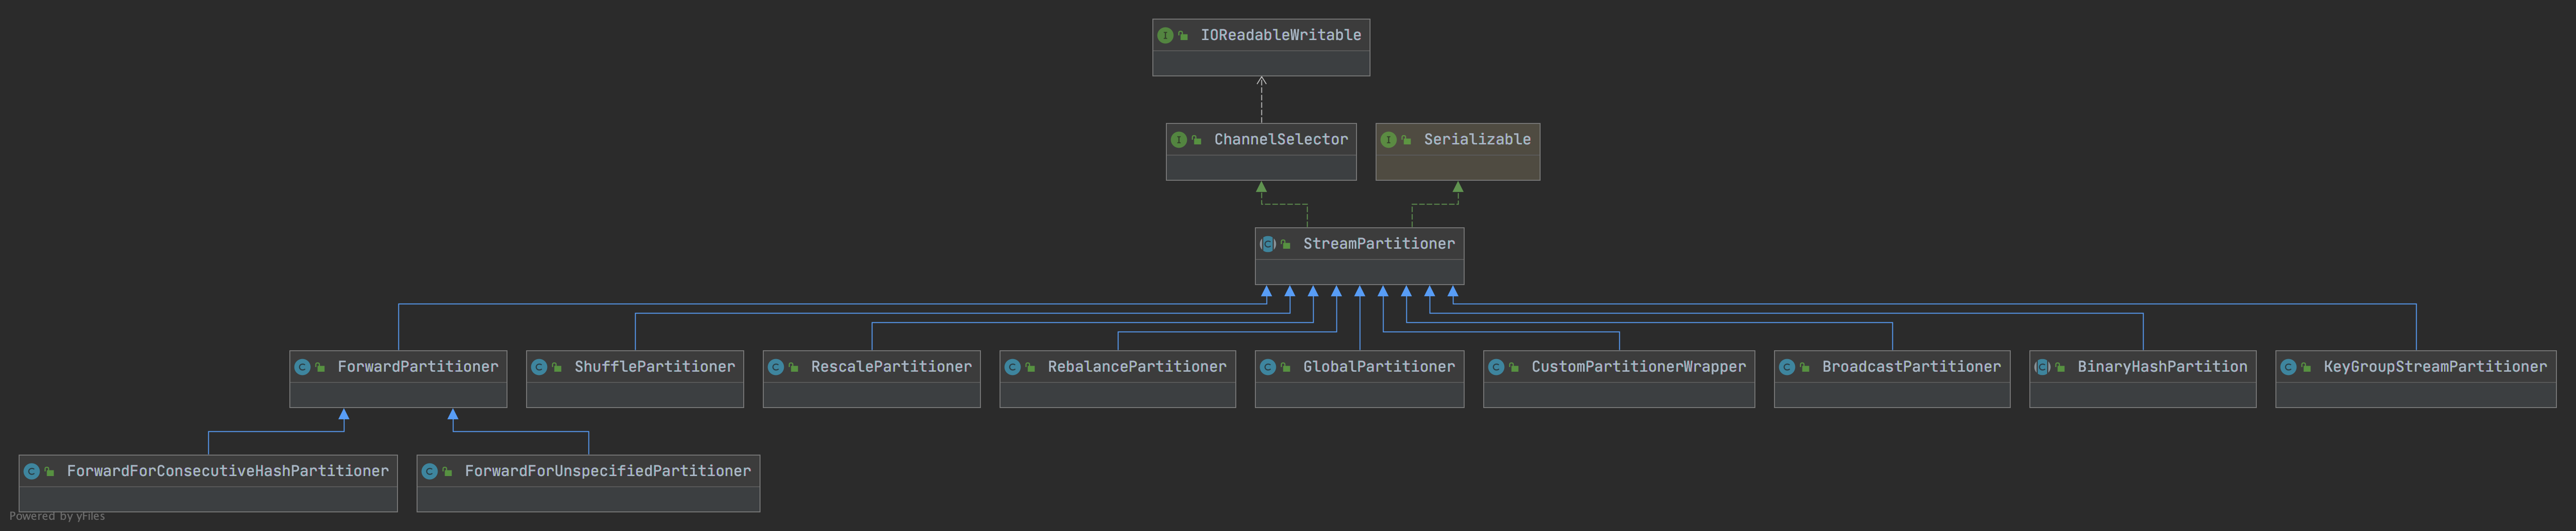Select the ChannelSelector node name

(1281, 140)
